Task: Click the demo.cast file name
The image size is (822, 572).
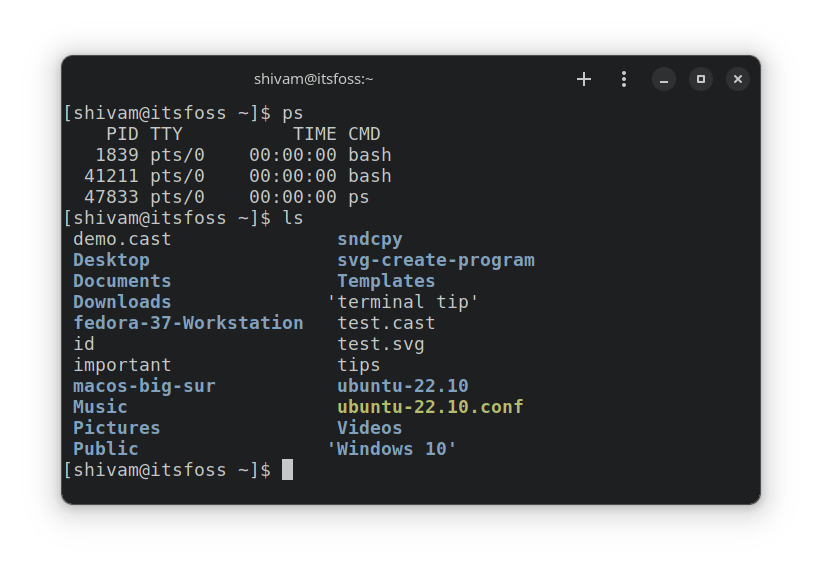Action: click(122, 239)
